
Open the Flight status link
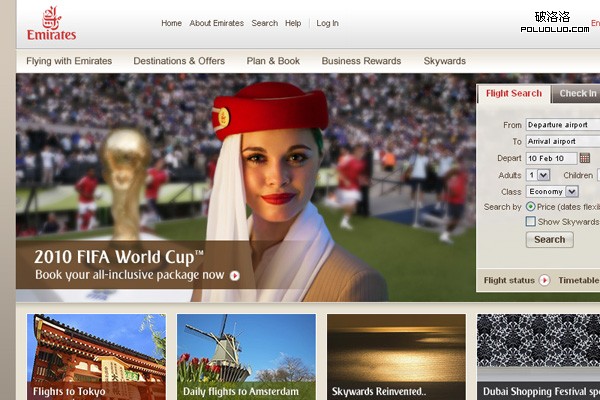509,280
